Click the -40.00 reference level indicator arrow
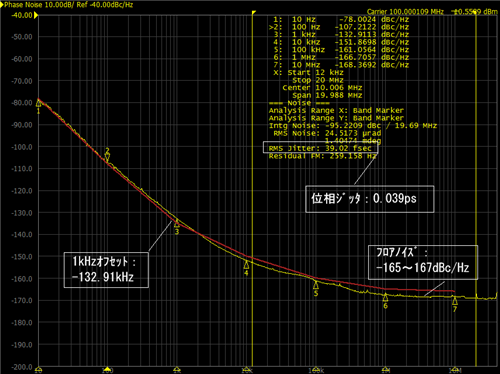Viewport: 500px width, 374px height. tap(36, 15)
